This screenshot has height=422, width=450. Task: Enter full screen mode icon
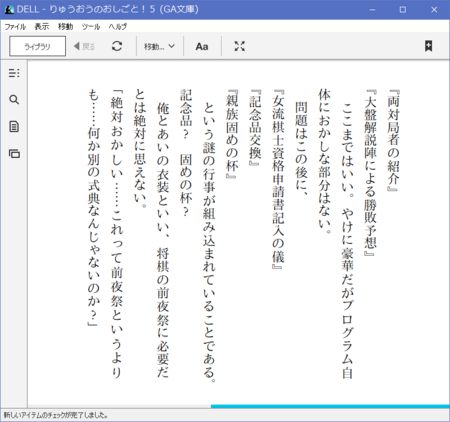pos(239,46)
